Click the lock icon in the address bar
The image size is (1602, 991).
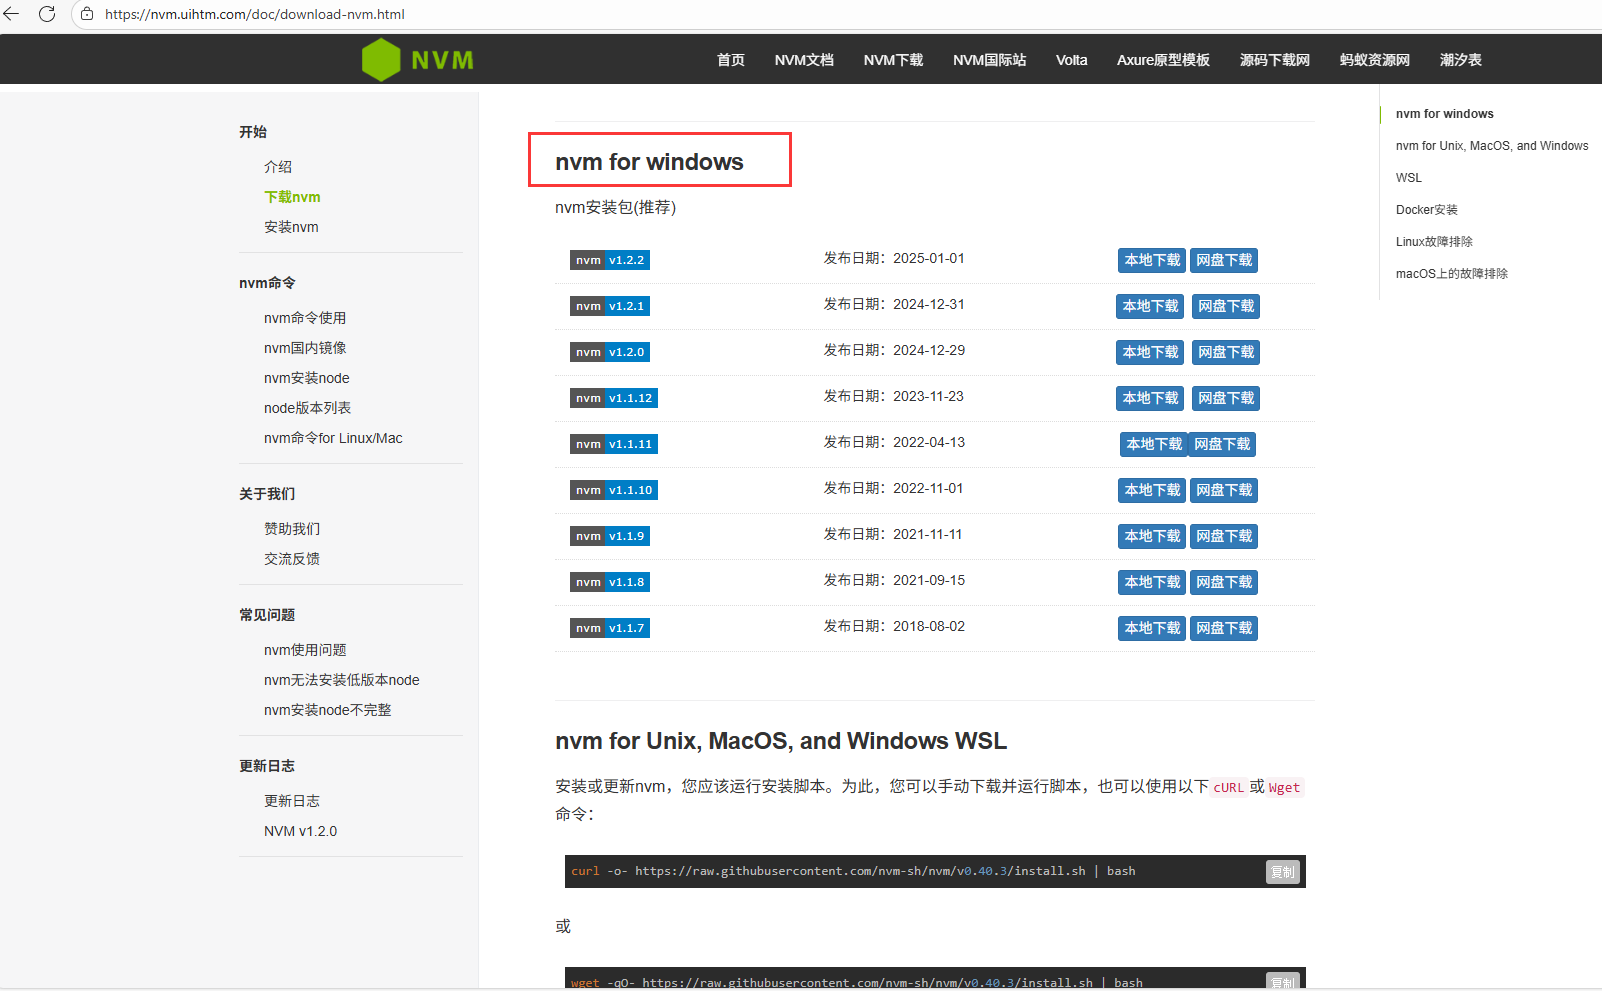pos(87,14)
